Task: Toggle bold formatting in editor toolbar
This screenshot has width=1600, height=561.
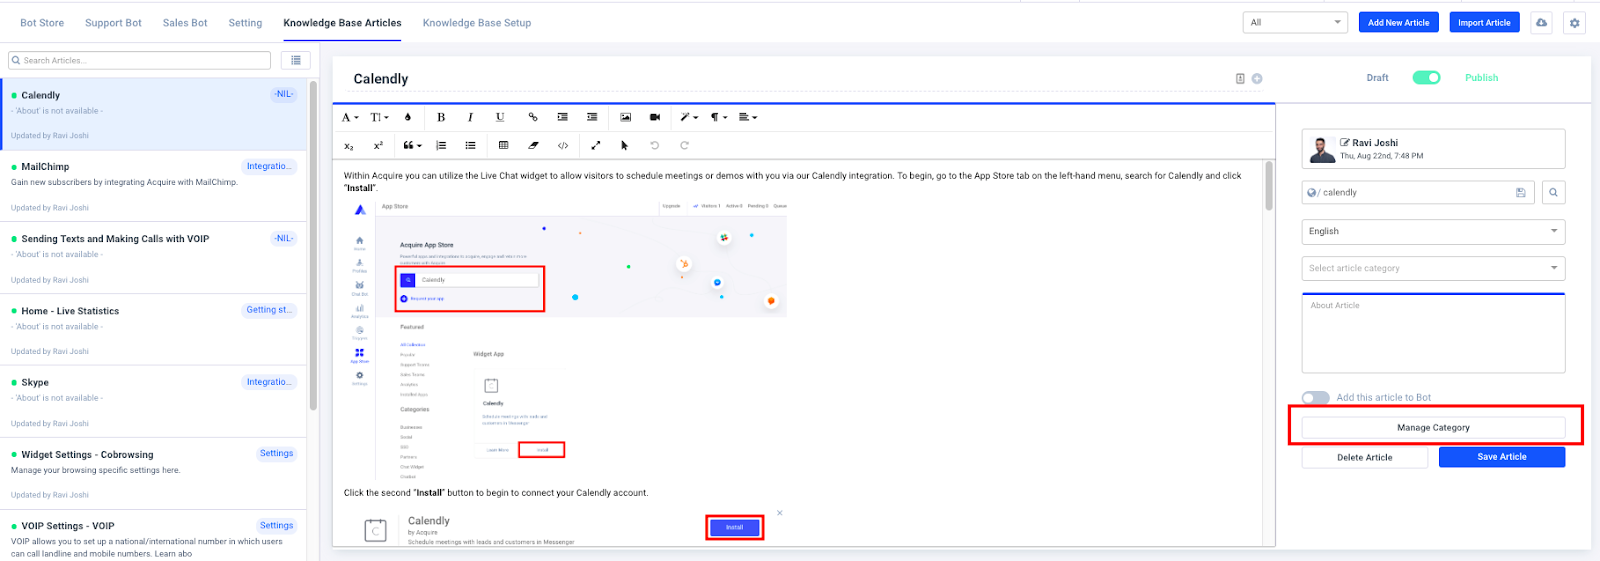Action: (x=441, y=117)
